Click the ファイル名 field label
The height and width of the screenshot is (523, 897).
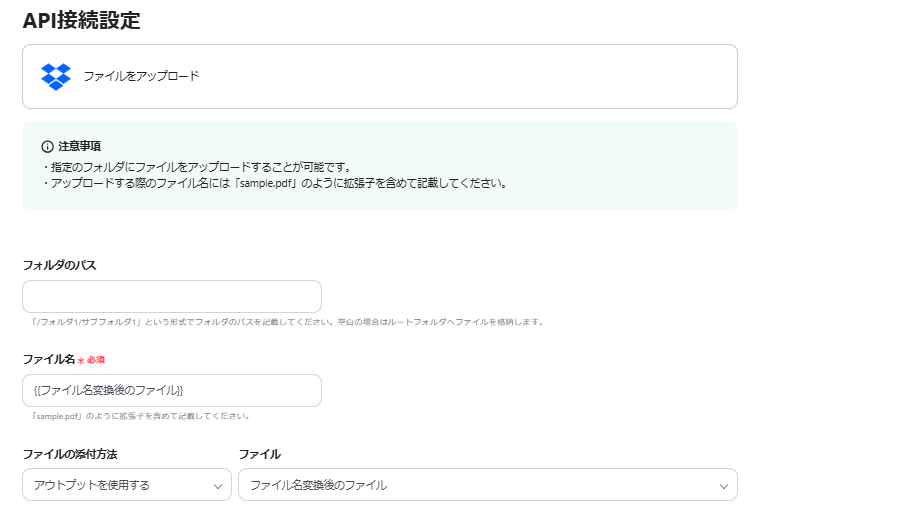click(x=49, y=359)
